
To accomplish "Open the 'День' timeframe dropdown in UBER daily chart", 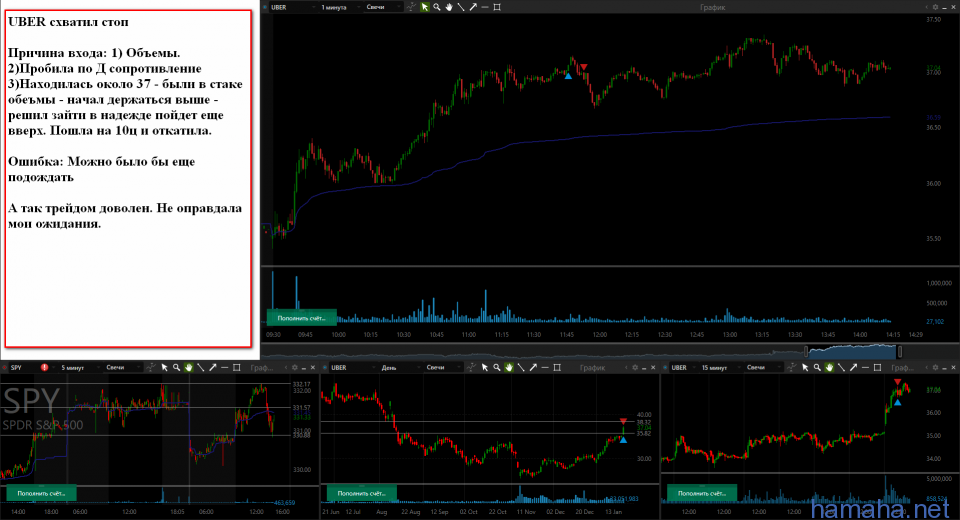I will coord(402,367).
